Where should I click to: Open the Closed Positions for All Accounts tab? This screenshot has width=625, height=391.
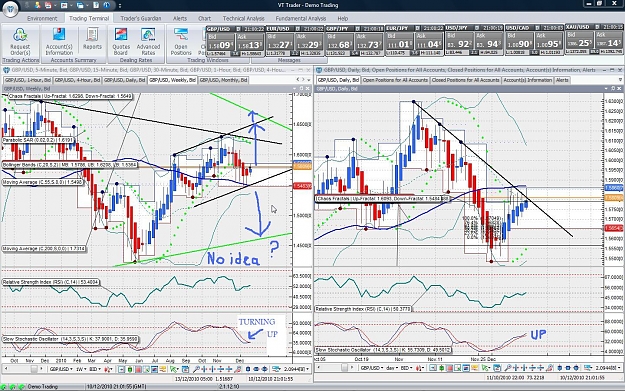(465, 80)
